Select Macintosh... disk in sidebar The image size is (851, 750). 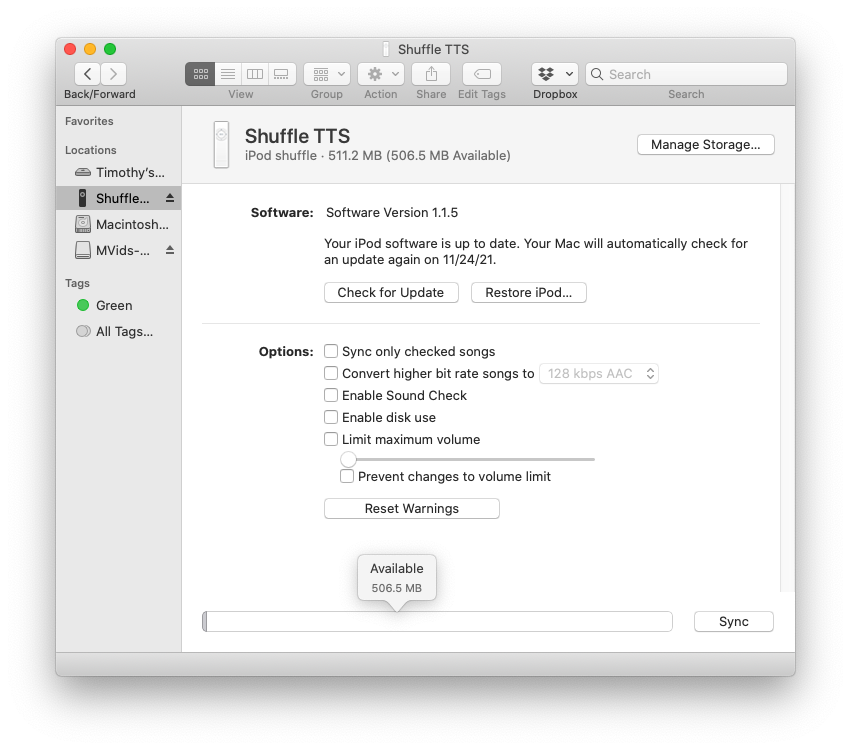click(x=118, y=224)
